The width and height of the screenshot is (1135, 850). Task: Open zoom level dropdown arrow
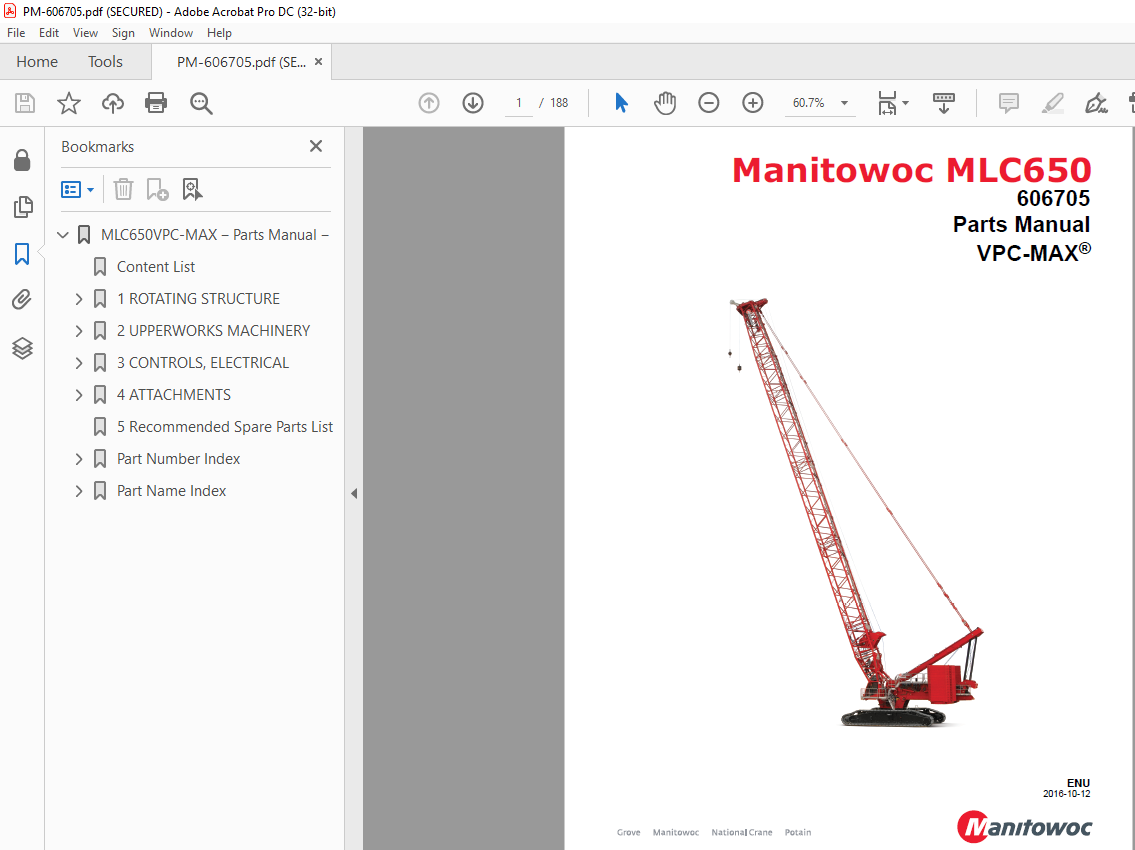coord(844,103)
